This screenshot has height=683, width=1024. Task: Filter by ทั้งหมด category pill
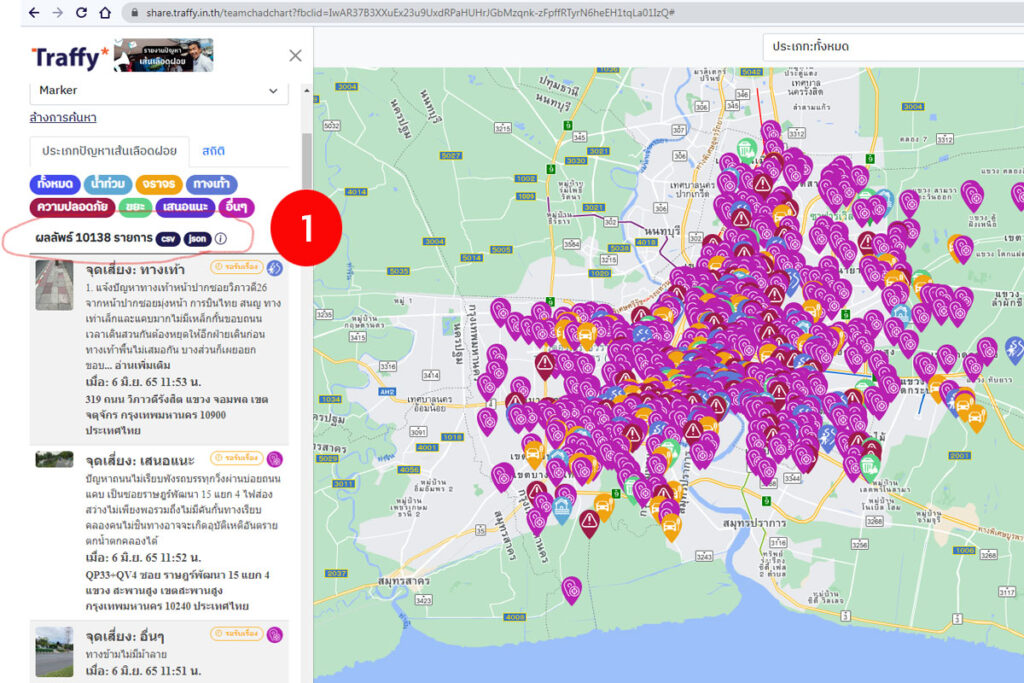55,184
